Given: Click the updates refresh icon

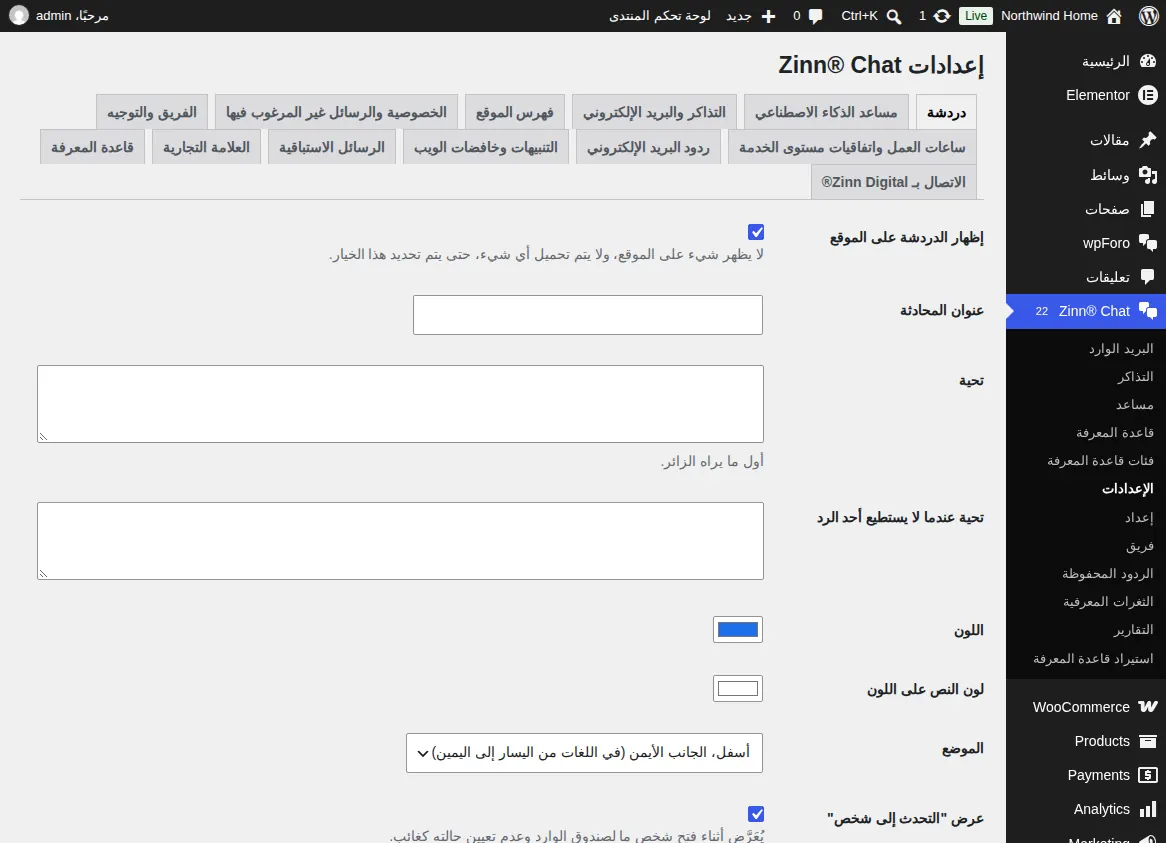Looking at the screenshot, I should click(x=942, y=16).
